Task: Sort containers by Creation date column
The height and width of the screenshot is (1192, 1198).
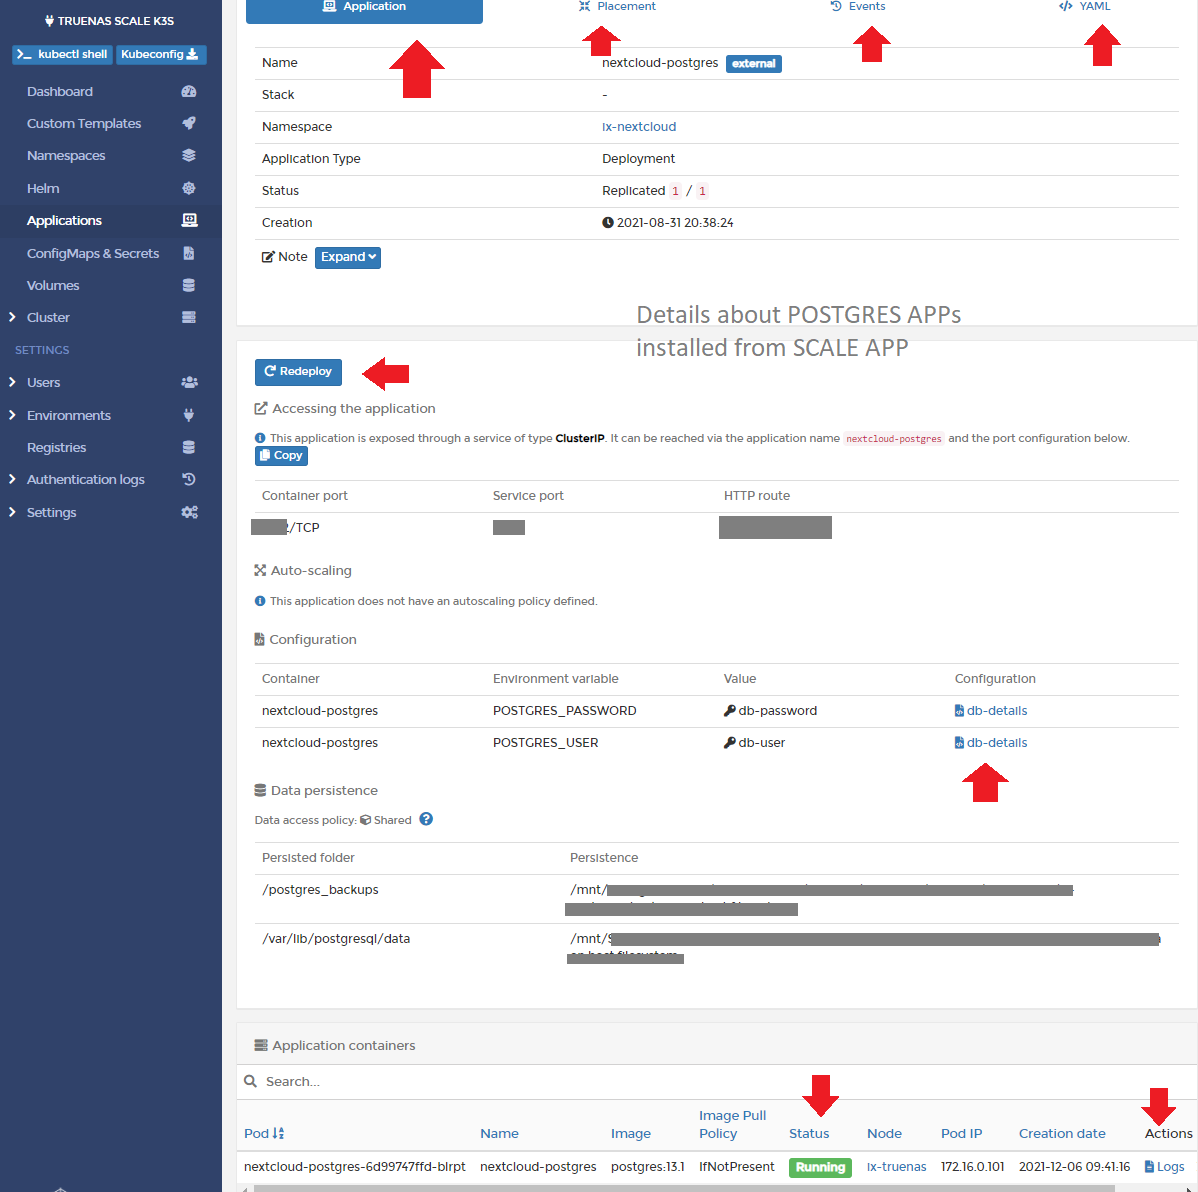Action: point(1062,1133)
